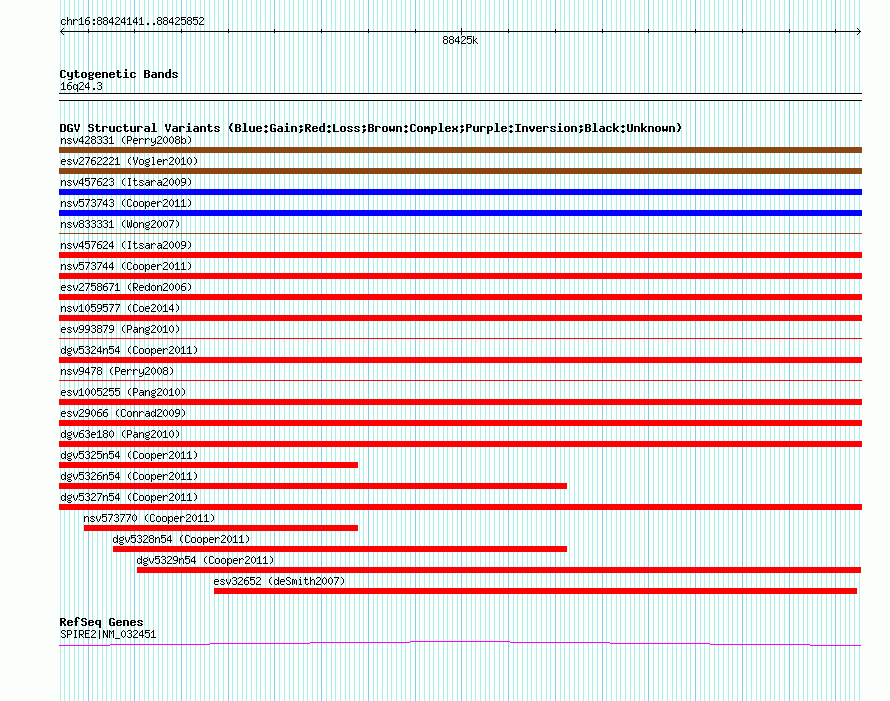Open variant nsv573744 (Cooper2011) label

126,266
